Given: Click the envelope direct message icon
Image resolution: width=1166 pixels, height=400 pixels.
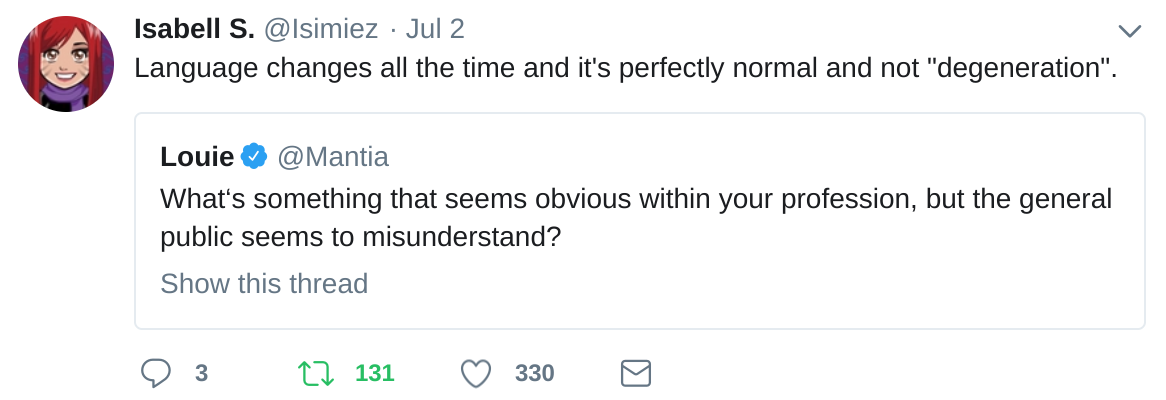Looking at the screenshot, I should [636, 374].
